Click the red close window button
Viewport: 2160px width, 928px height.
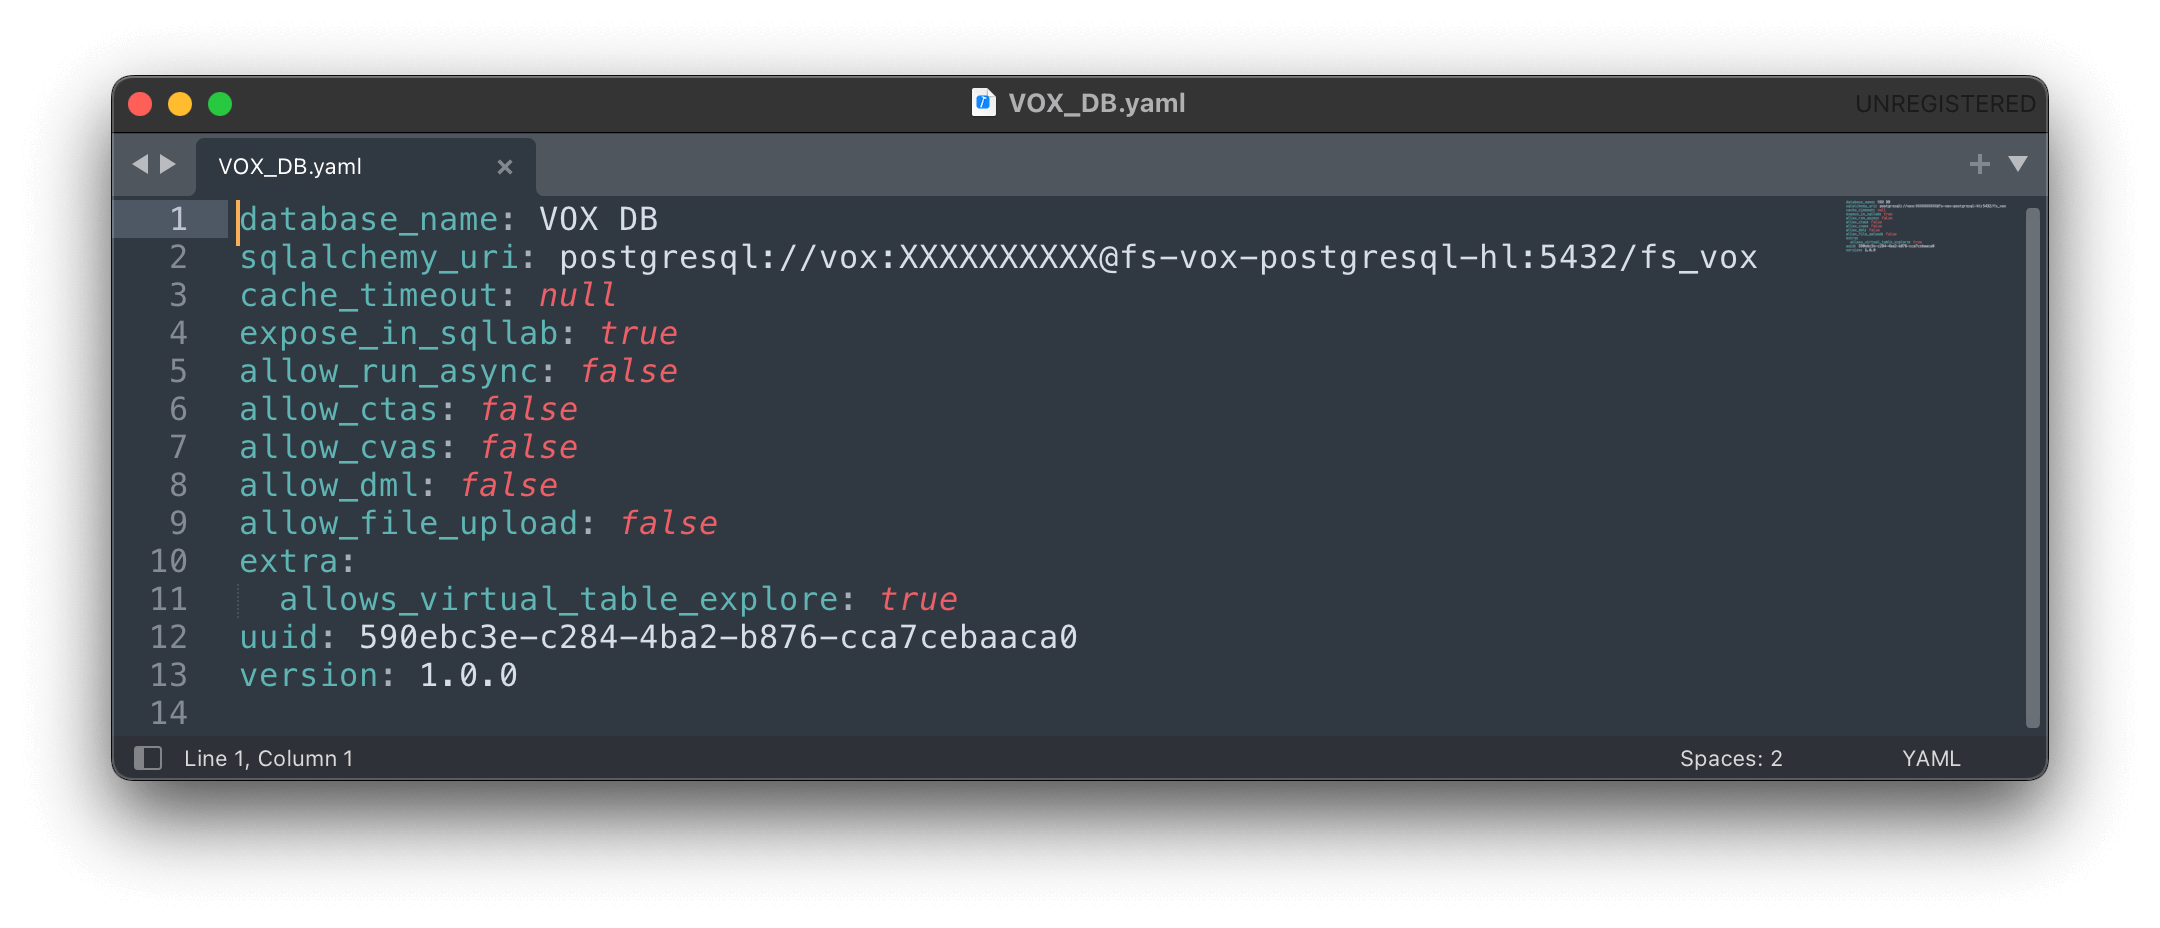click(140, 104)
